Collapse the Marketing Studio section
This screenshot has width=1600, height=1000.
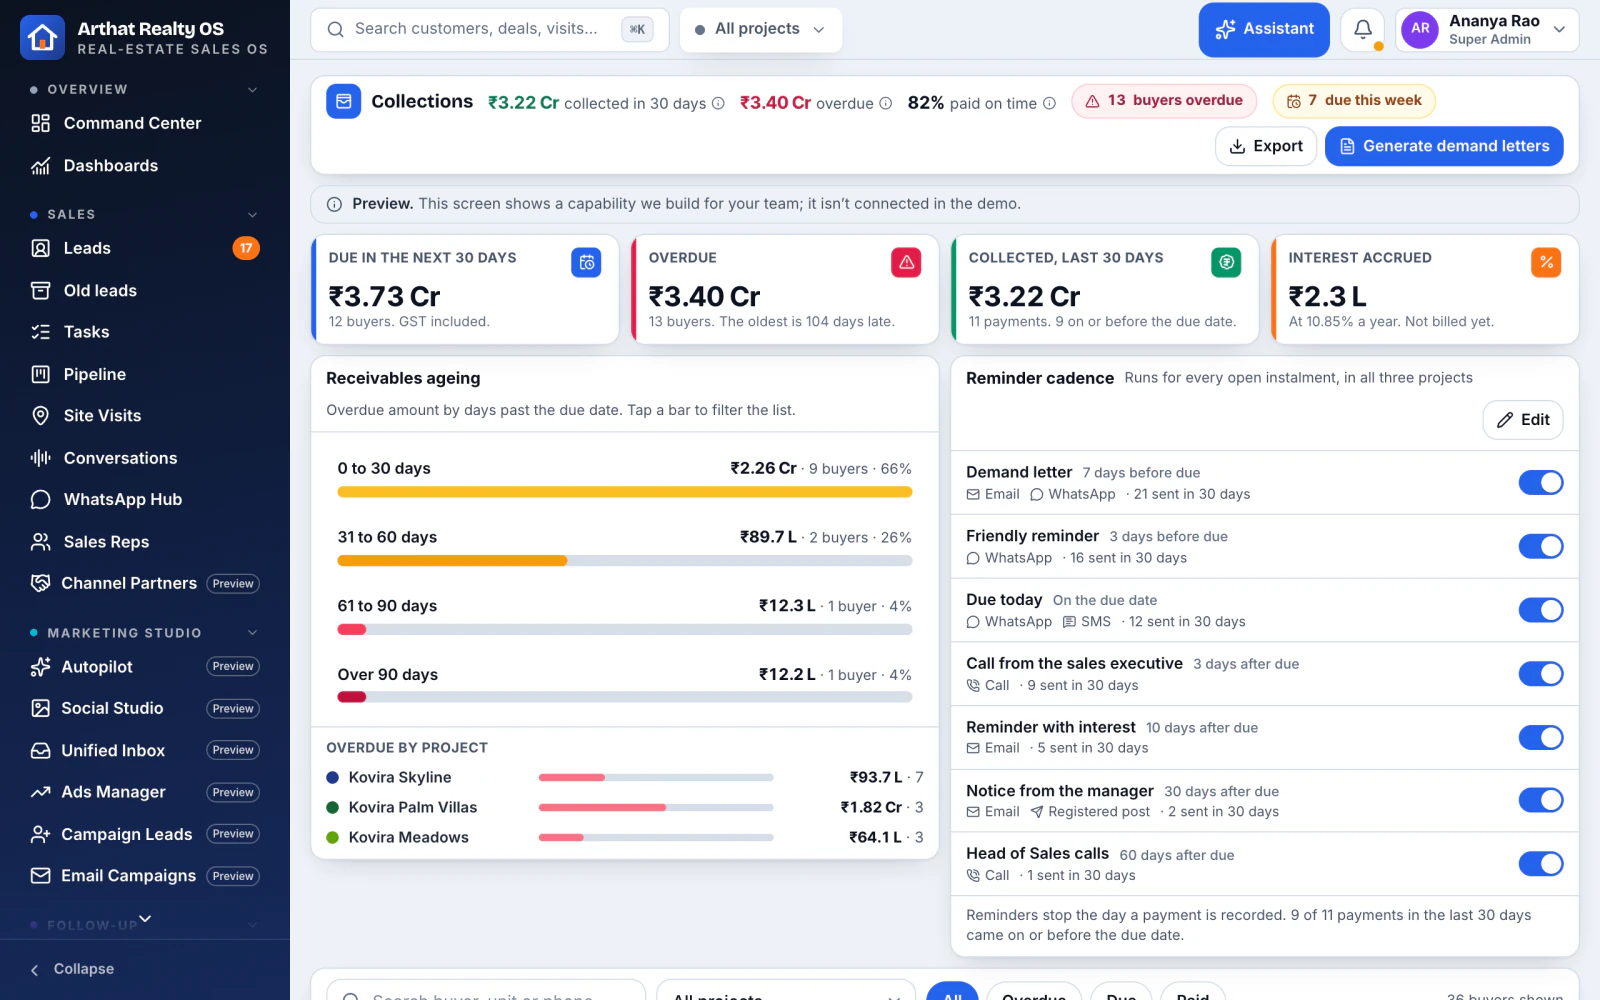click(252, 633)
